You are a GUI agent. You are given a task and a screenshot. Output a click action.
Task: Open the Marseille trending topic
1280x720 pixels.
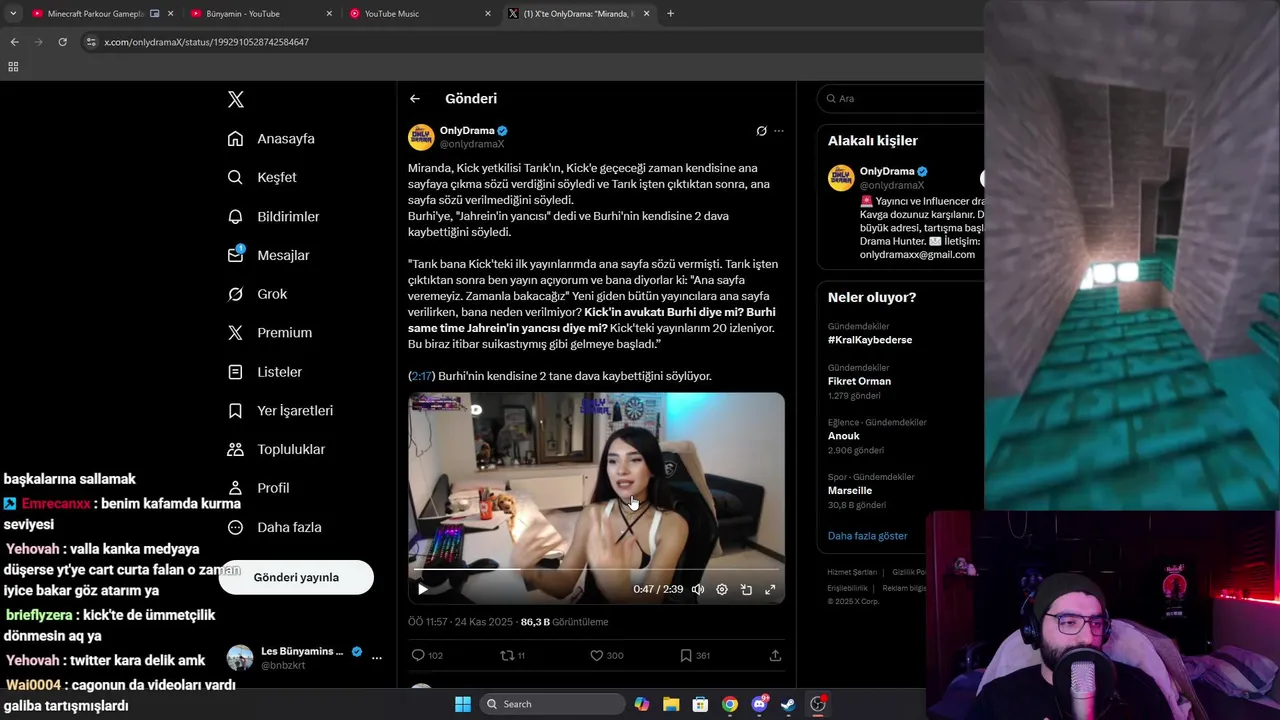pyautogui.click(x=850, y=490)
